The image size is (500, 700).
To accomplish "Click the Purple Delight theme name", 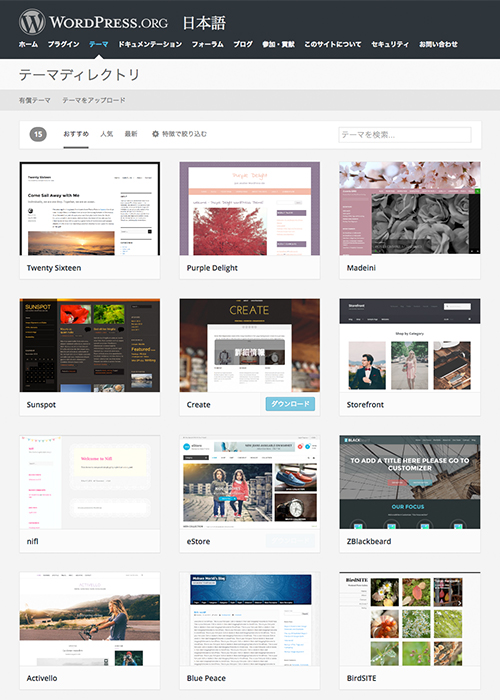I will pos(212,268).
